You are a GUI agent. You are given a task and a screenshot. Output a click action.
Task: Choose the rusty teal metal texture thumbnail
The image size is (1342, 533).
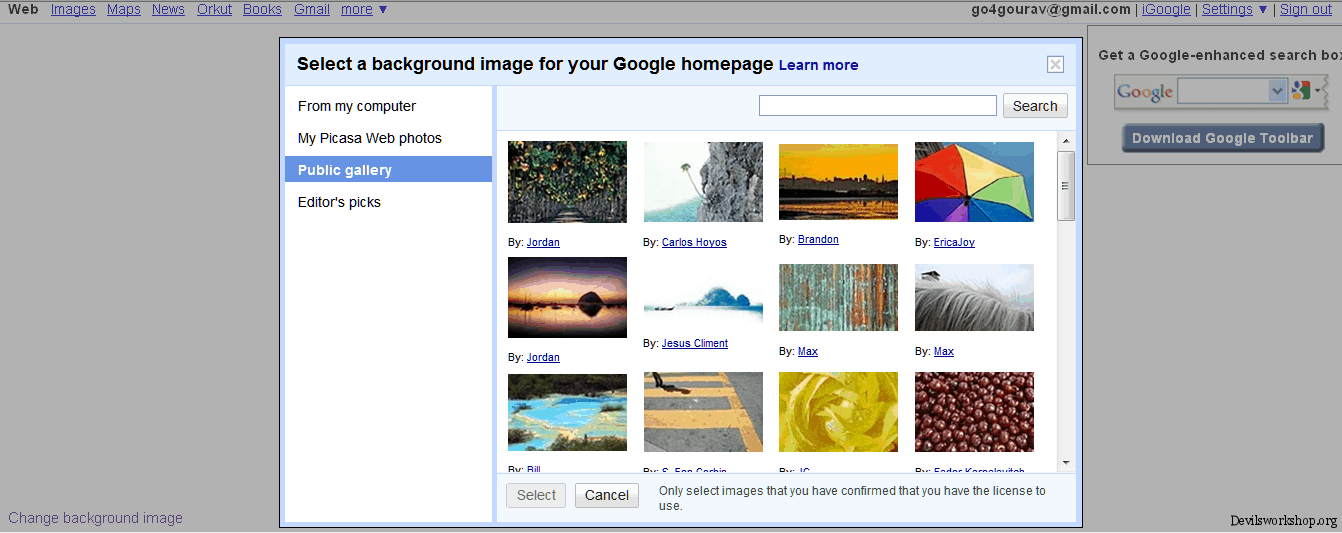click(x=838, y=297)
